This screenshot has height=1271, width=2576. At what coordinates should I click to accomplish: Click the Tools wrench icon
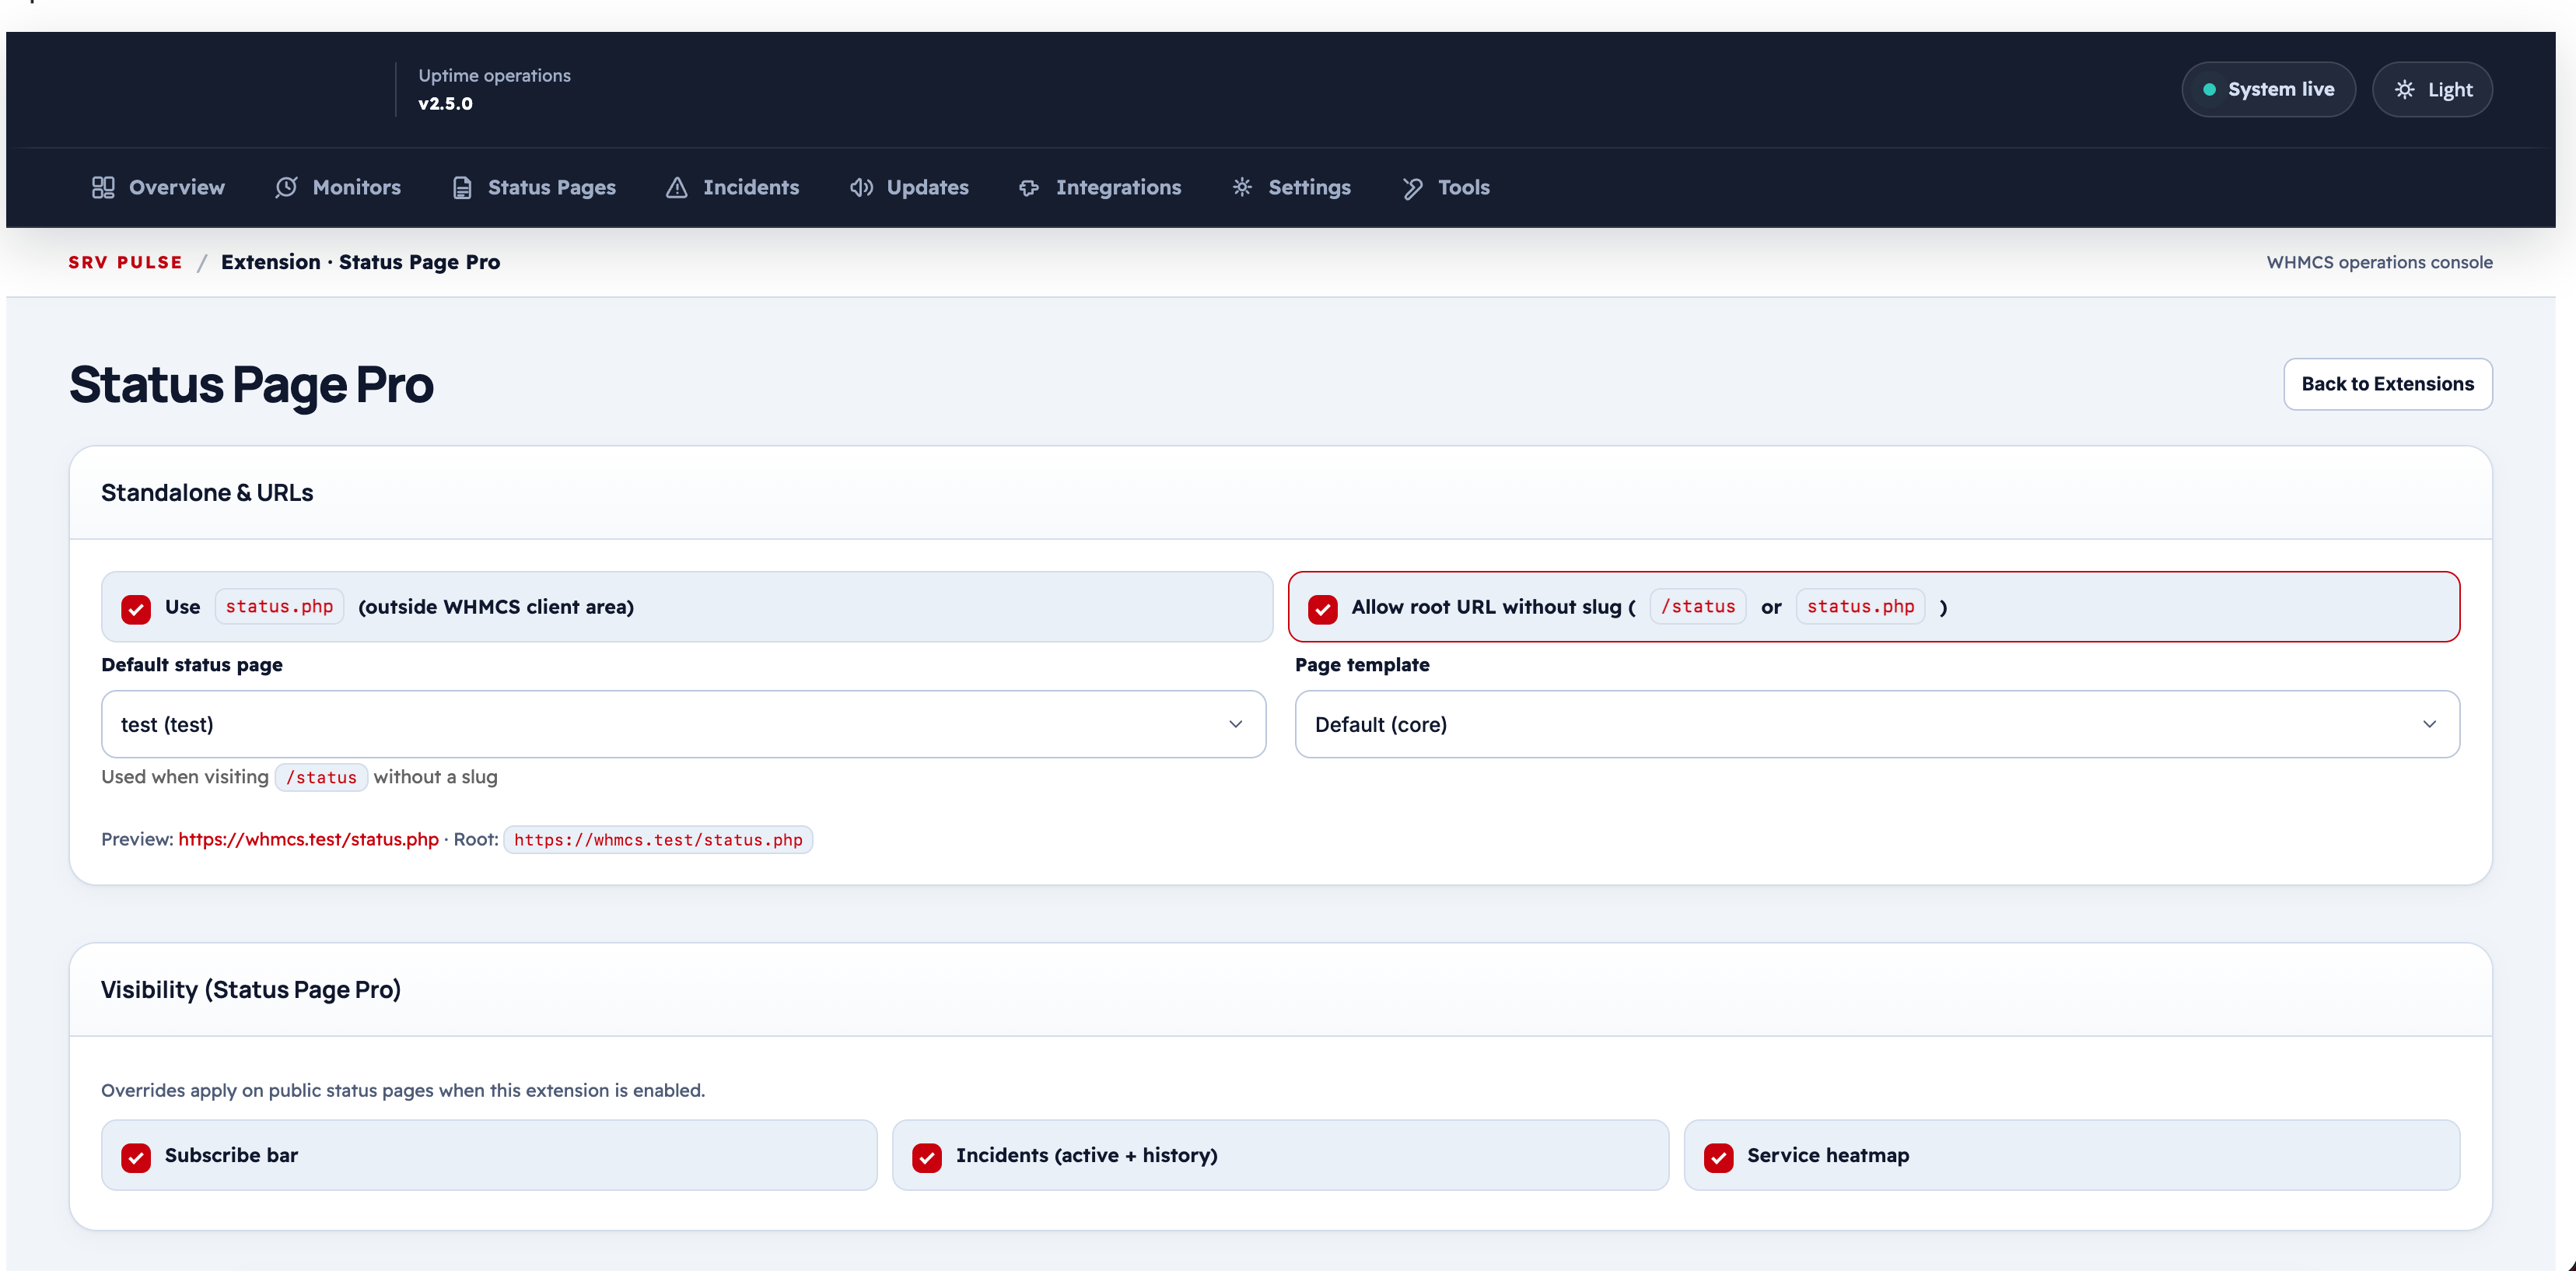point(1412,188)
